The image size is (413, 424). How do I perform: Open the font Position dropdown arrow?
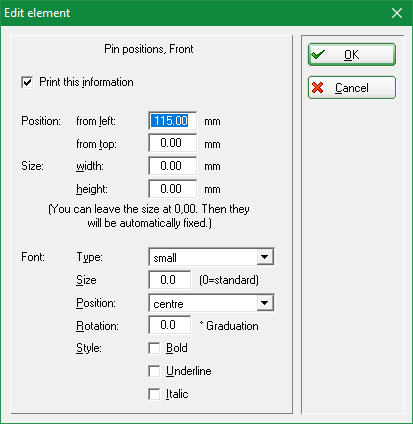[265, 303]
